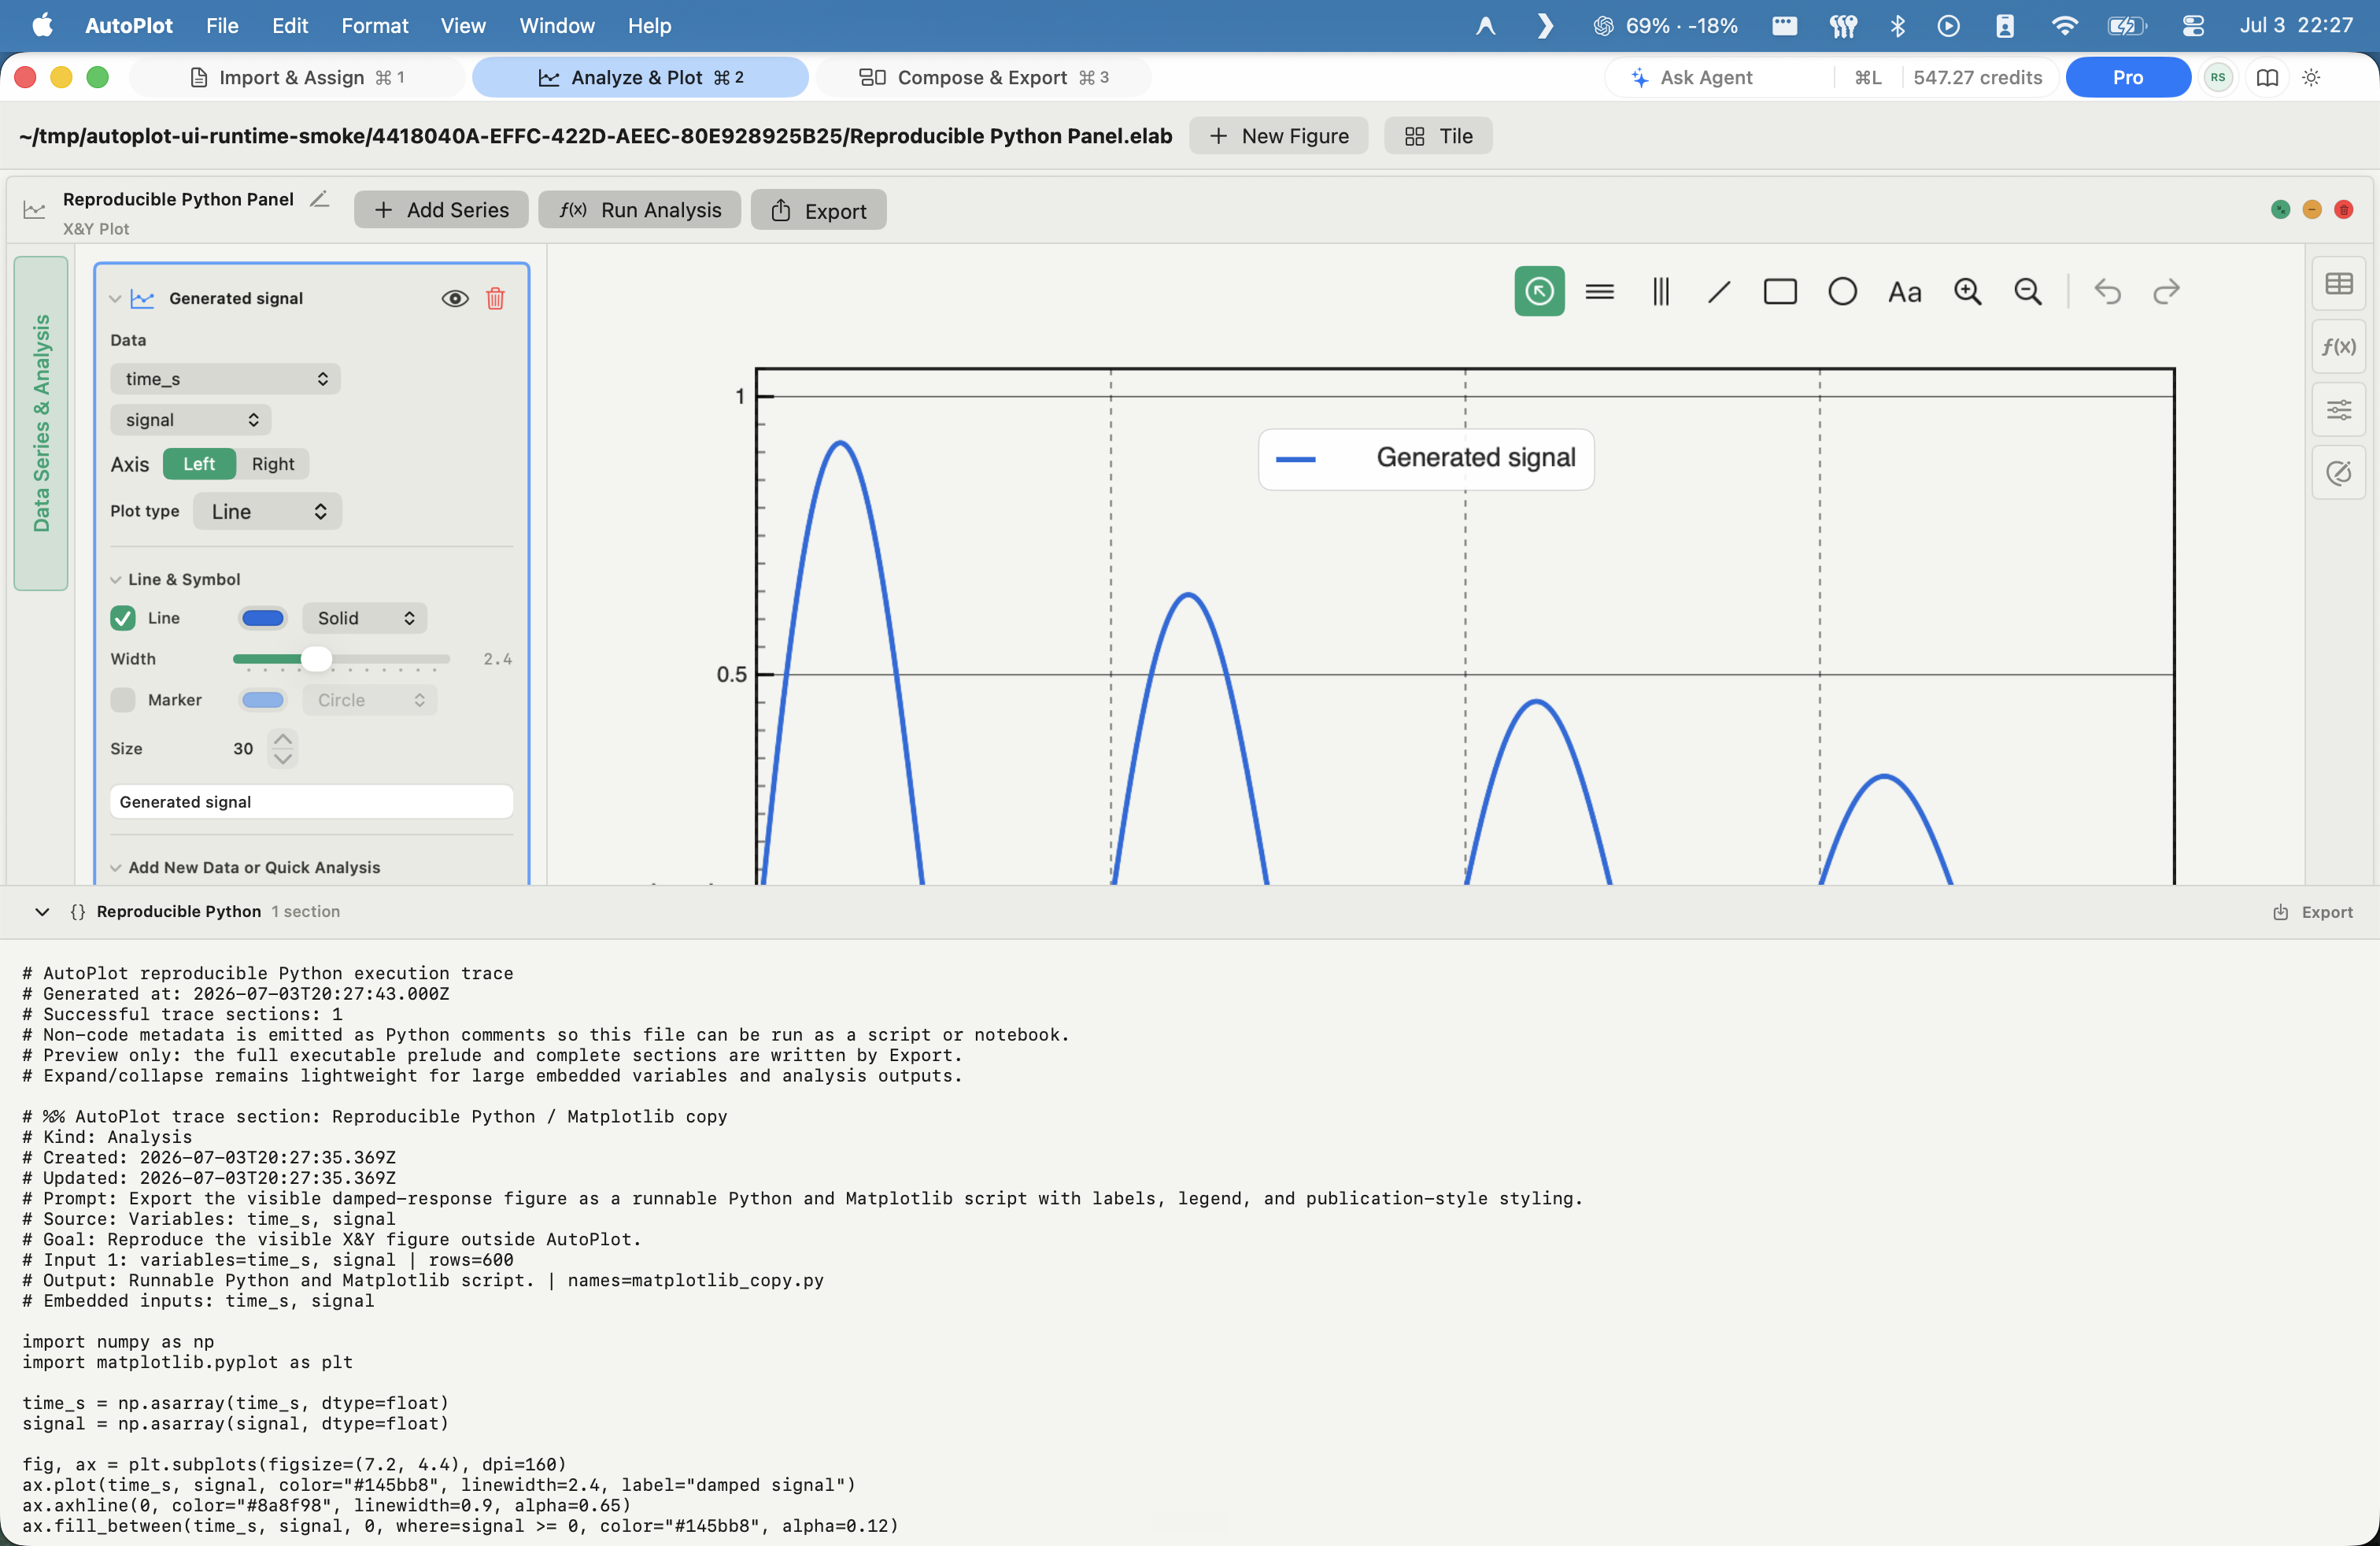Click the line Width slider handle
Image resolution: width=2380 pixels, height=1546 pixels.
(x=316, y=659)
